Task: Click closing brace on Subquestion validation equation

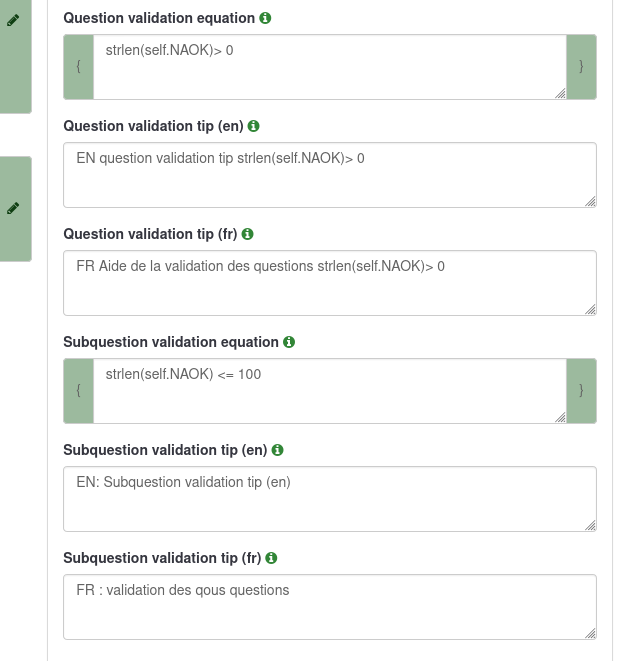Action: point(581,391)
